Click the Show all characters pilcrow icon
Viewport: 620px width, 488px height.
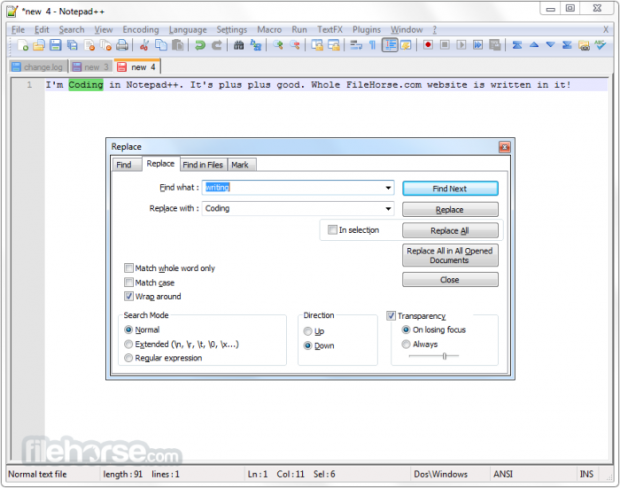[x=372, y=46]
